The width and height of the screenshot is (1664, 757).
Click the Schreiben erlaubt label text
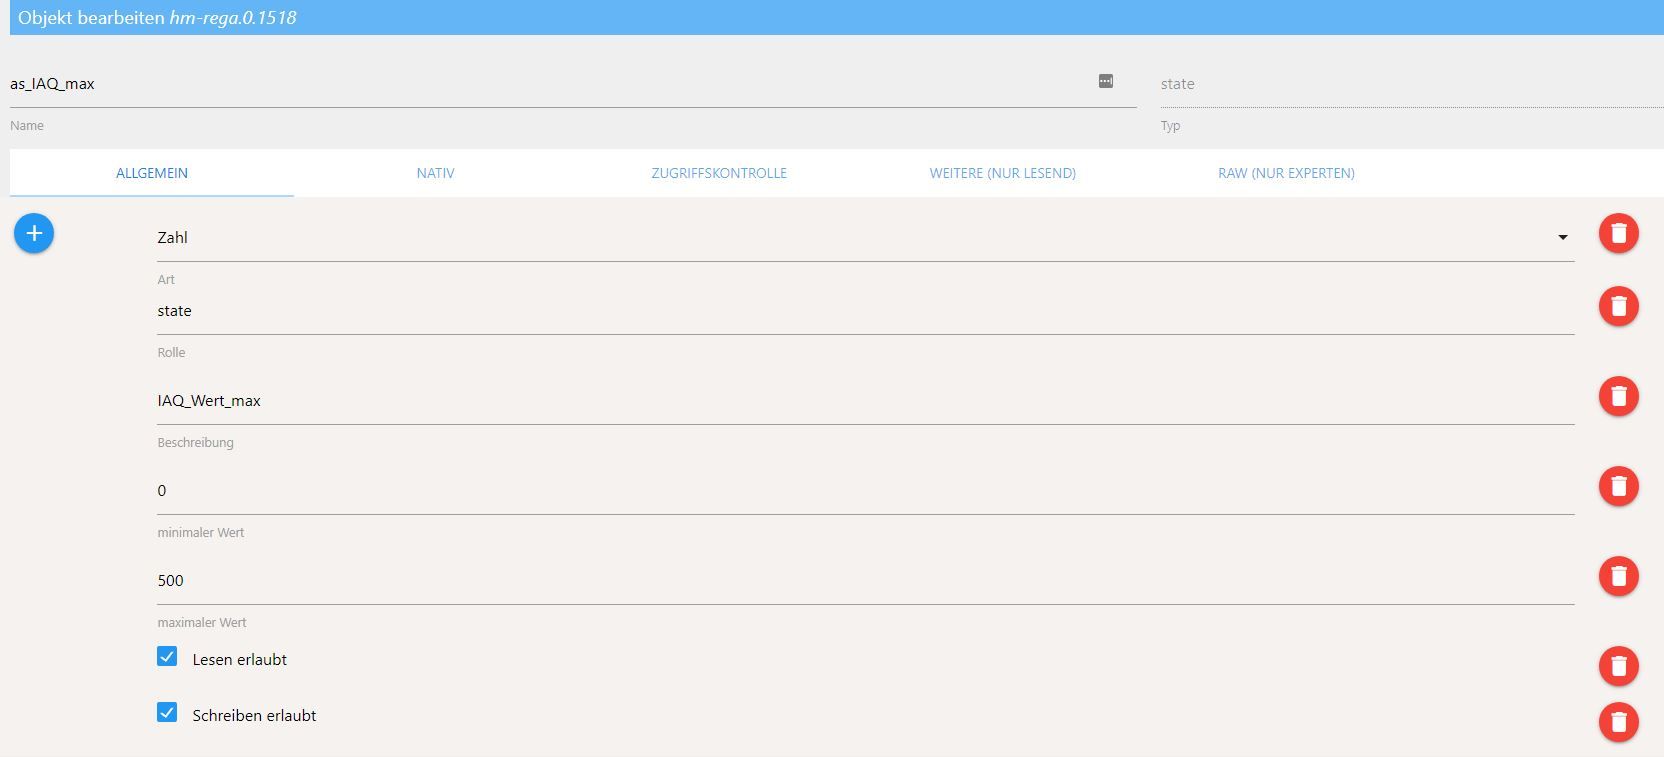click(254, 716)
